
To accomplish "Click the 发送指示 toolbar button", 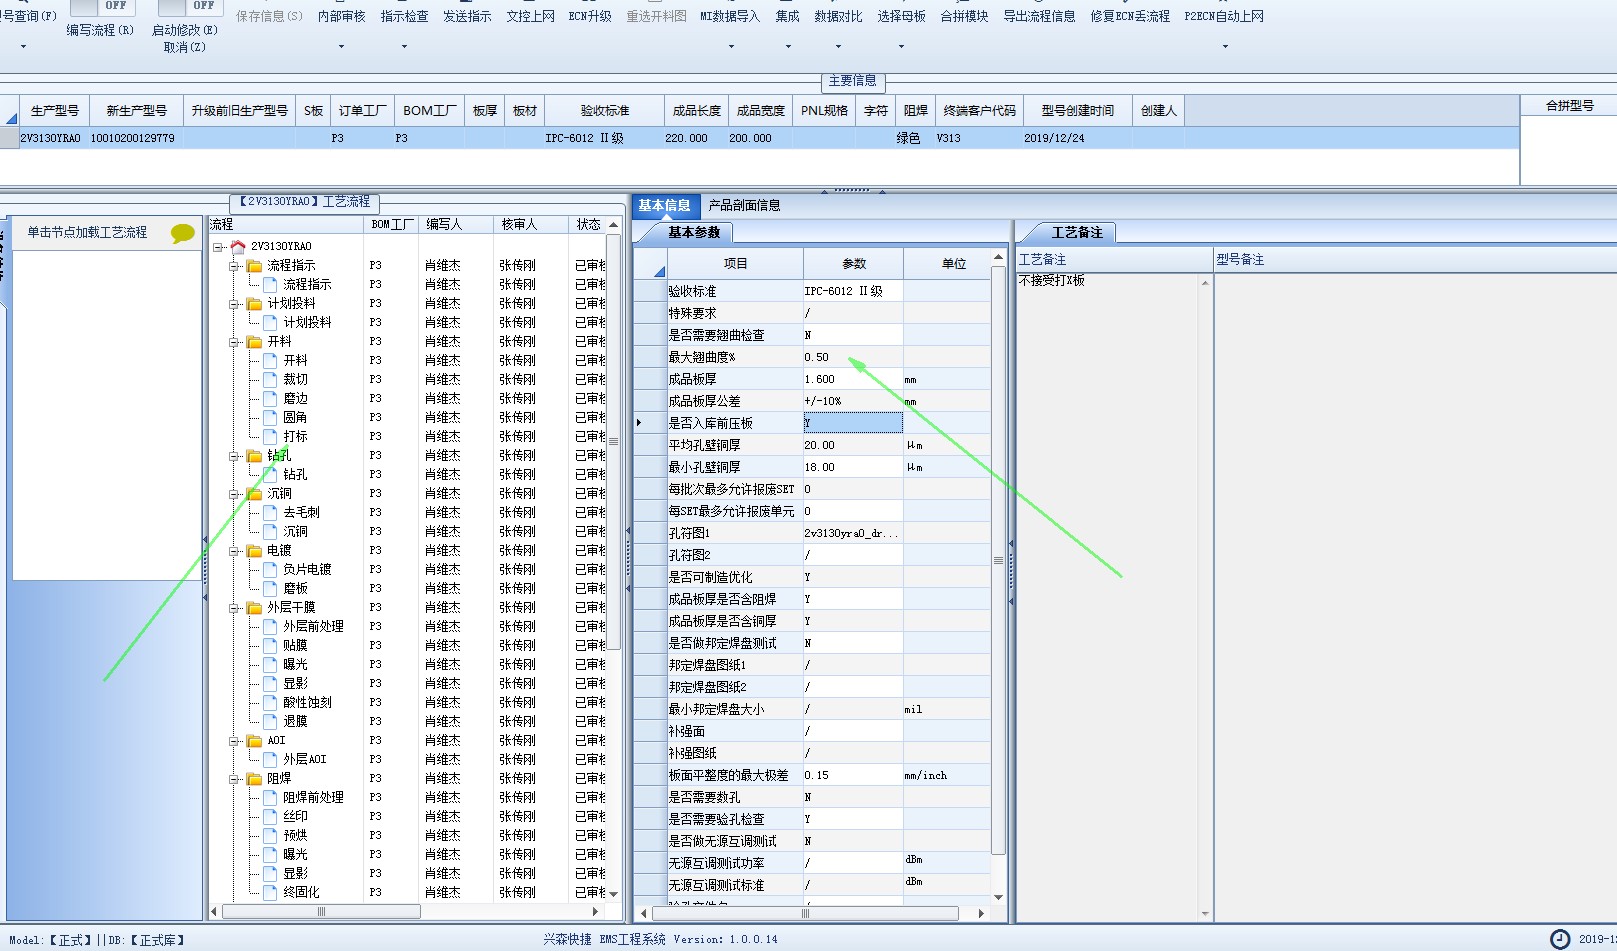I will (x=467, y=16).
